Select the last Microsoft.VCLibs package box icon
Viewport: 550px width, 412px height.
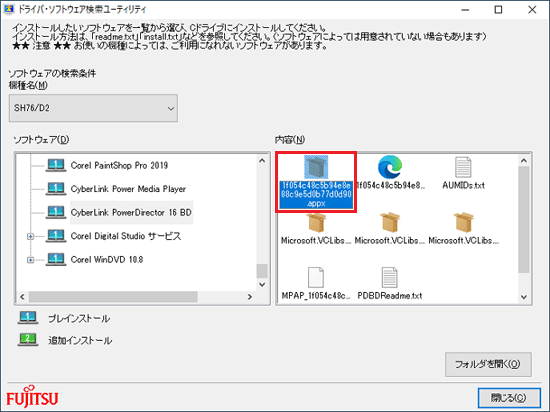(463, 222)
